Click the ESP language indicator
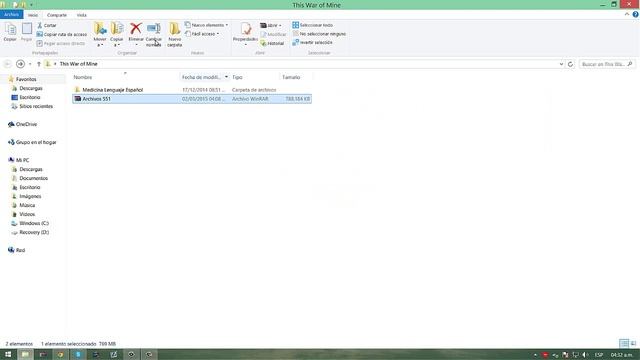The width and height of the screenshot is (640, 360). [x=599, y=355]
